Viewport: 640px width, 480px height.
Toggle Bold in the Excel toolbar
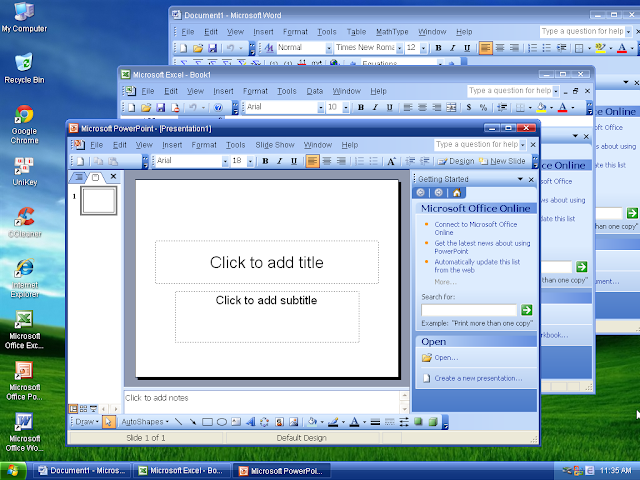[361, 107]
